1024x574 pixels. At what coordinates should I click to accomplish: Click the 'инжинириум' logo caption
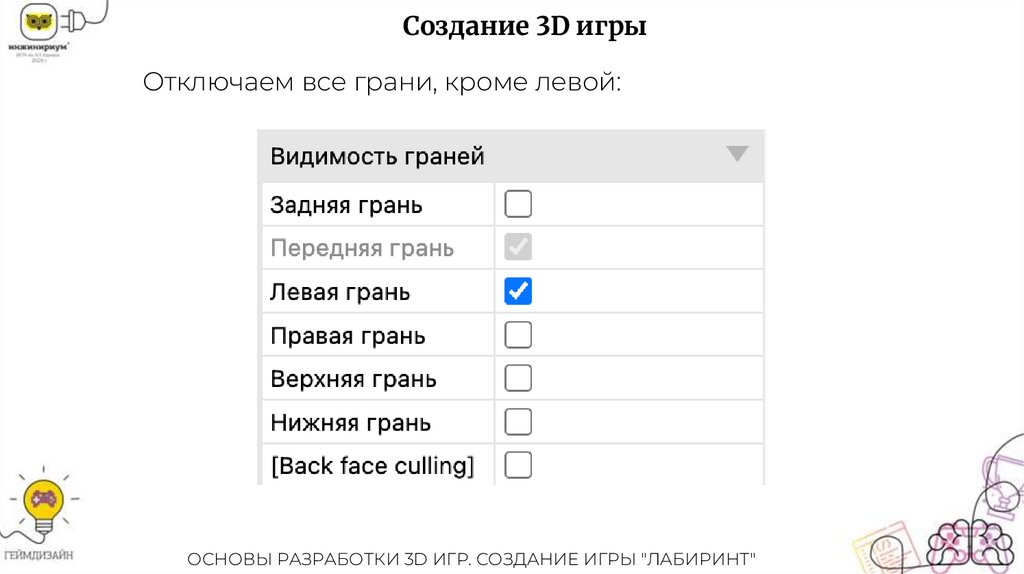point(39,45)
